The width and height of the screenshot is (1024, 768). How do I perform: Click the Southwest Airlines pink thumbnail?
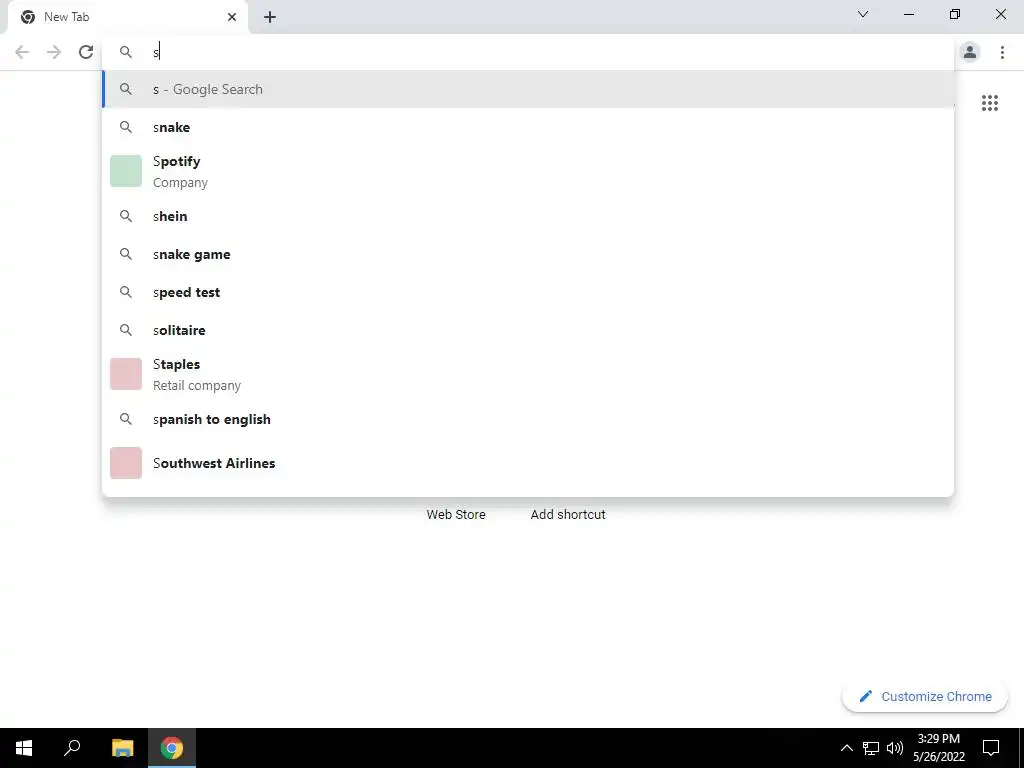coord(126,463)
